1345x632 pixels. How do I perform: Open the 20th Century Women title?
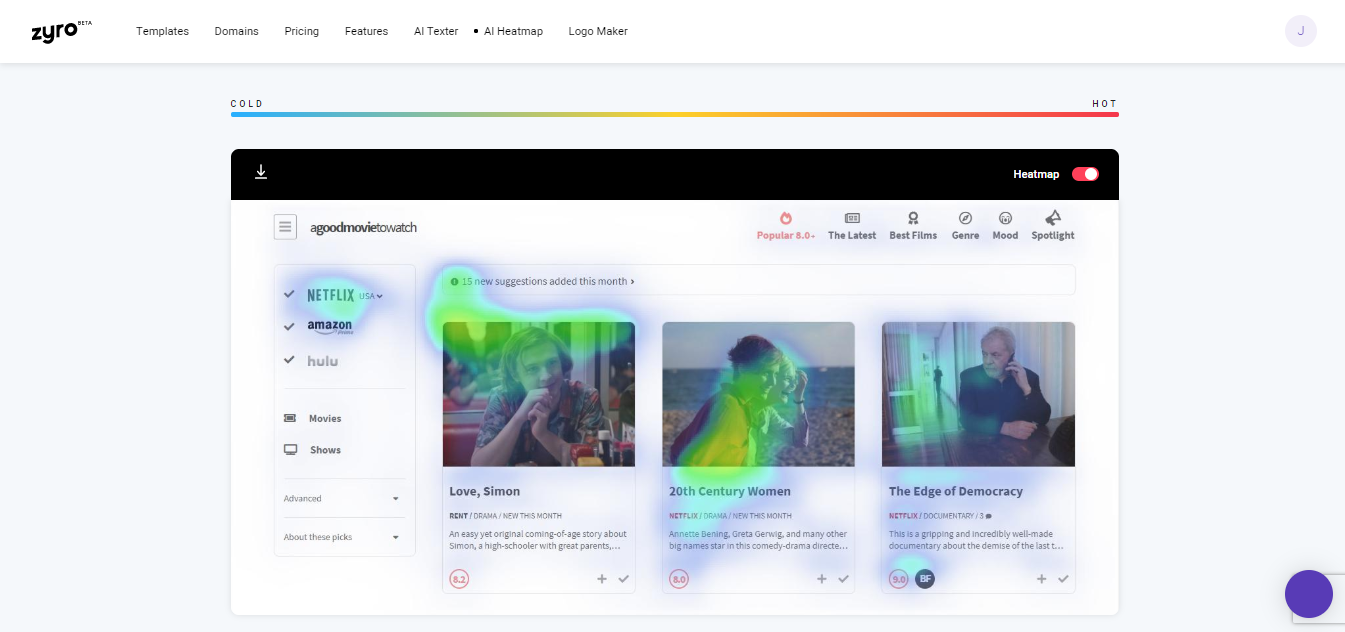[x=730, y=491]
